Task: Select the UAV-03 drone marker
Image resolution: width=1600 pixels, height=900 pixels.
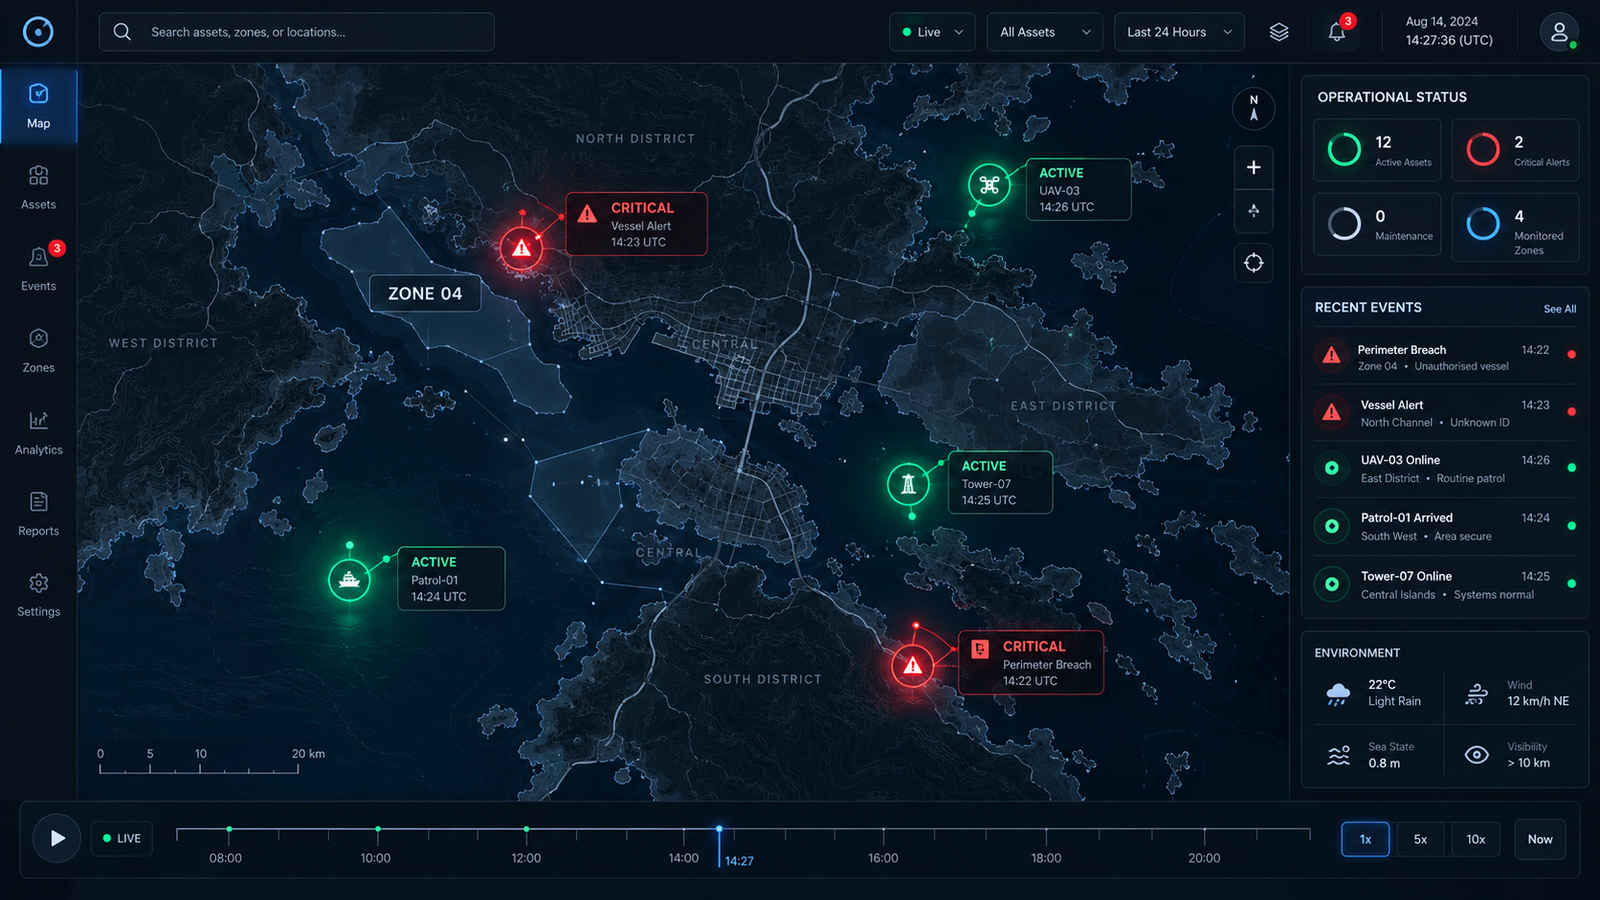Action: pos(989,185)
